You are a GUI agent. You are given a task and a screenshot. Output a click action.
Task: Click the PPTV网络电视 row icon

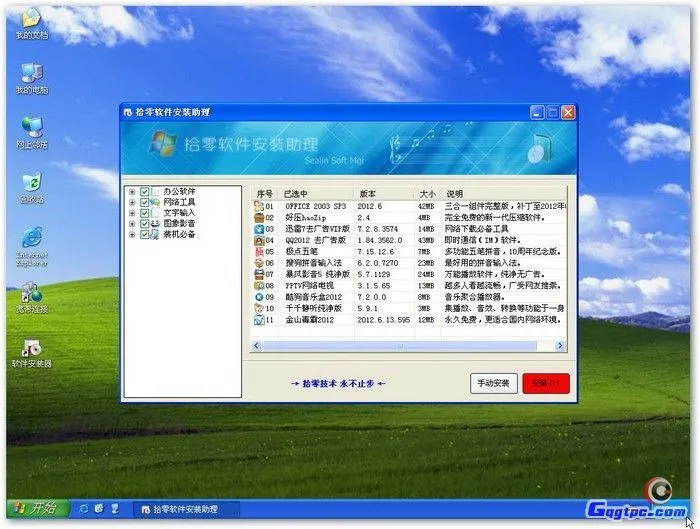[259, 286]
